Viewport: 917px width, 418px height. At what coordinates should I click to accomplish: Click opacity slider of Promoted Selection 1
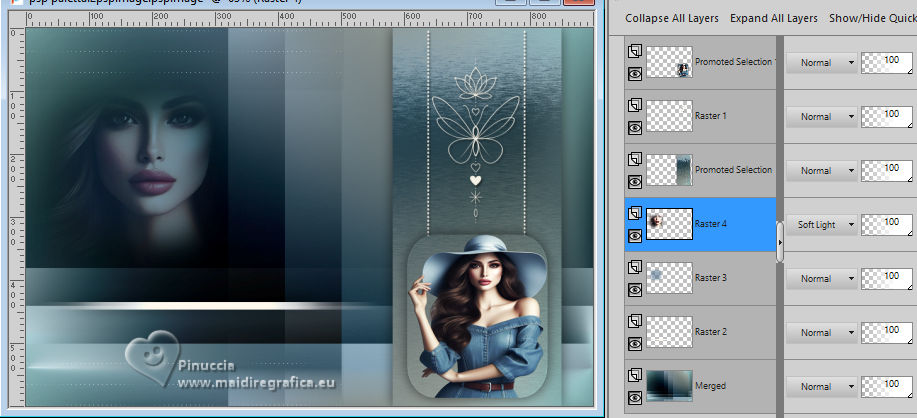click(887, 62)
